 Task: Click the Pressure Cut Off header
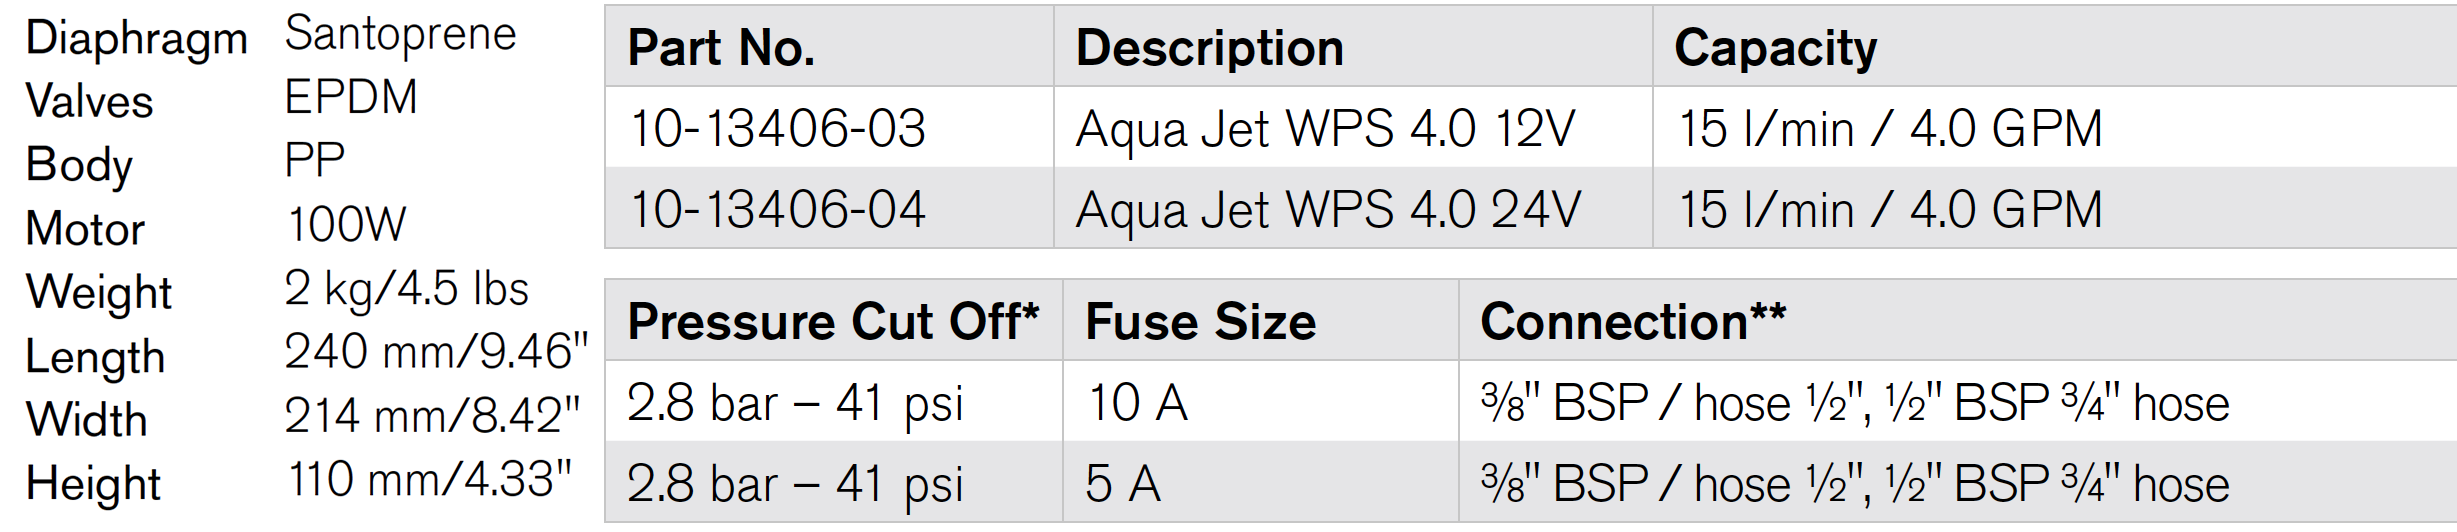coord(832,321)
